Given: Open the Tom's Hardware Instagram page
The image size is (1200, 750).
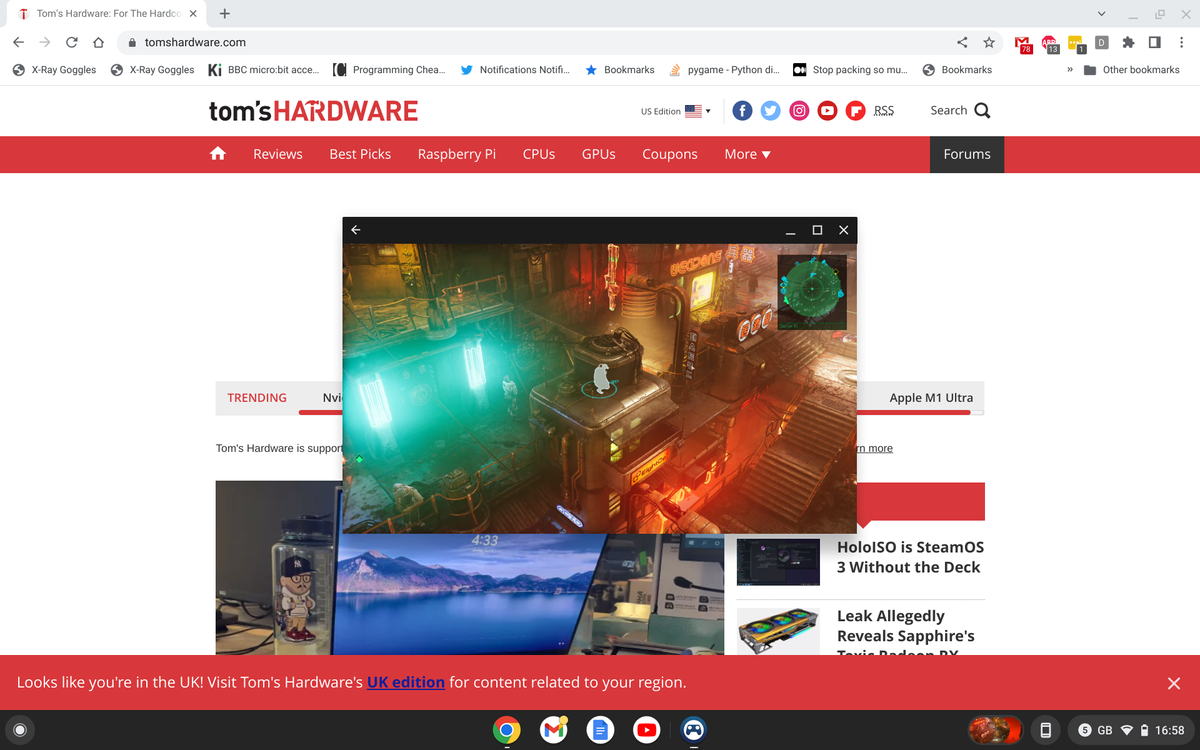Looking at the screenshot, I should (x=799, y=111).
